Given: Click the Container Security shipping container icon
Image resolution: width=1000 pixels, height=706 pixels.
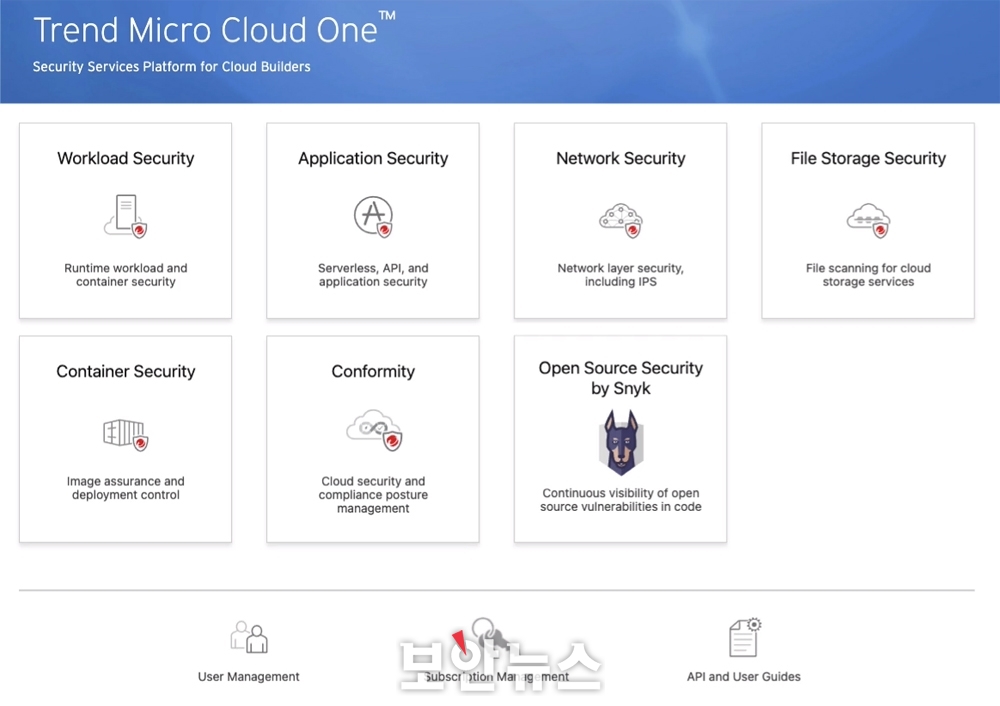Looking at the screenshot, I should tap(126, 434).
